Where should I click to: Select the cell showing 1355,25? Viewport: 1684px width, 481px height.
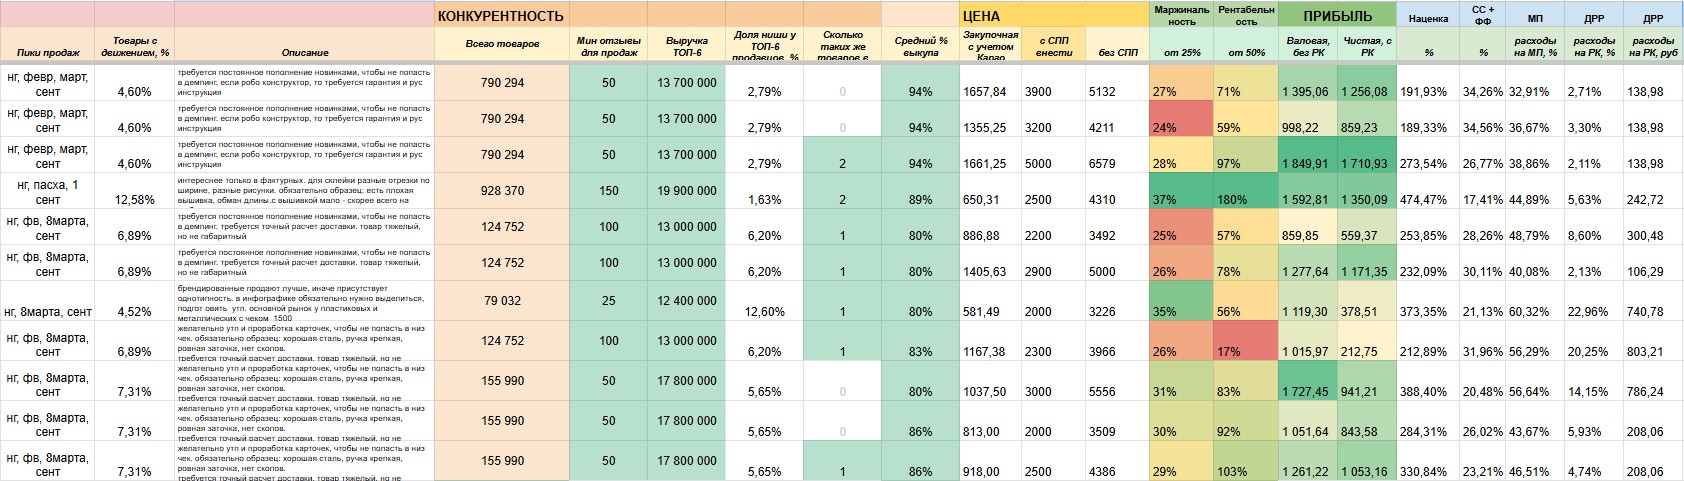pyautogui.click(x=990, y=118)
